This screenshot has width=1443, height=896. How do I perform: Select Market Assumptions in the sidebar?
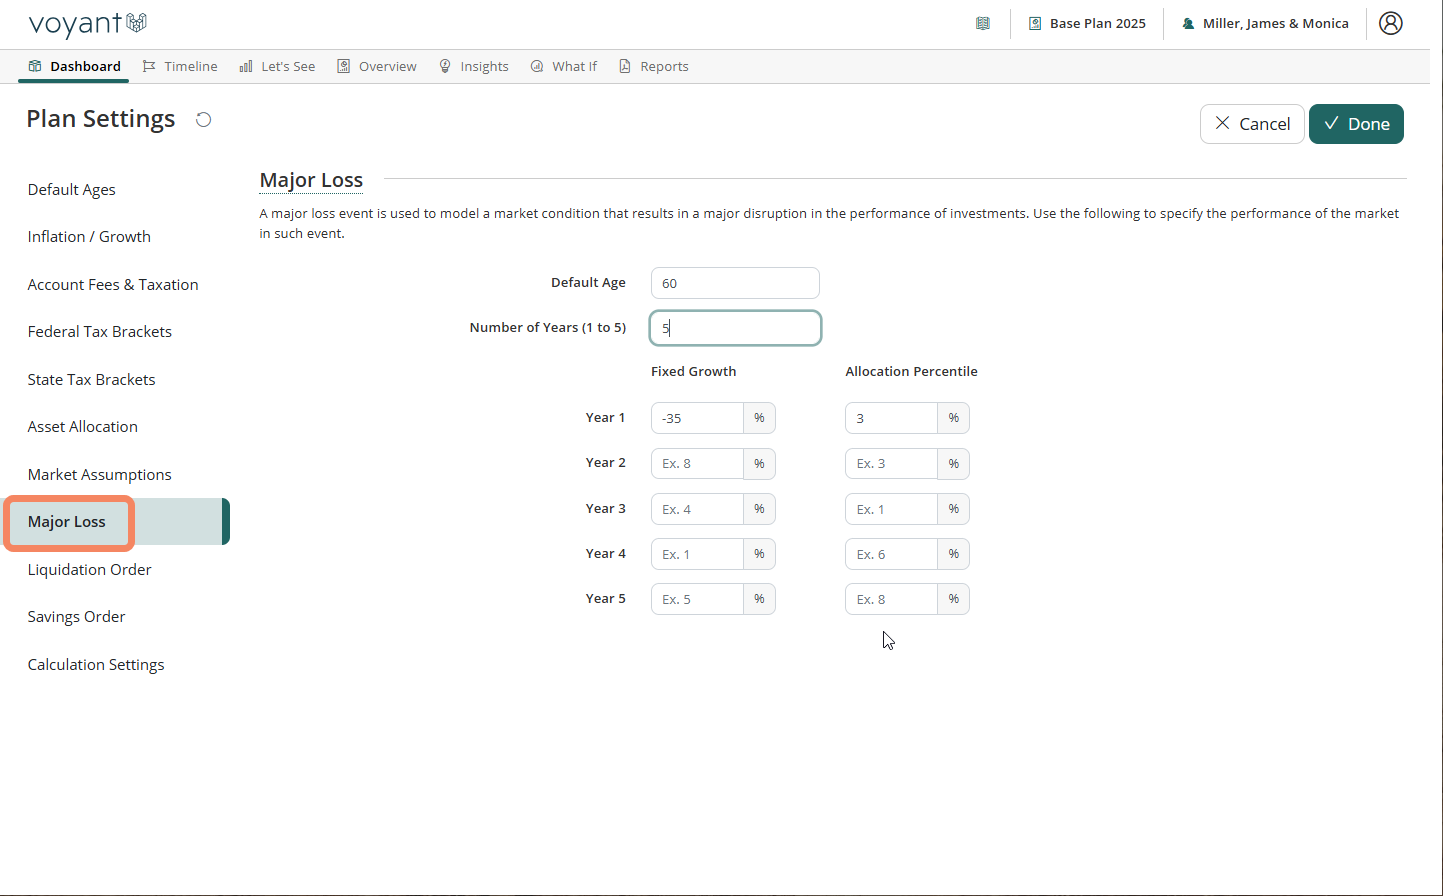pyautogui.click(x=99, y=474)
